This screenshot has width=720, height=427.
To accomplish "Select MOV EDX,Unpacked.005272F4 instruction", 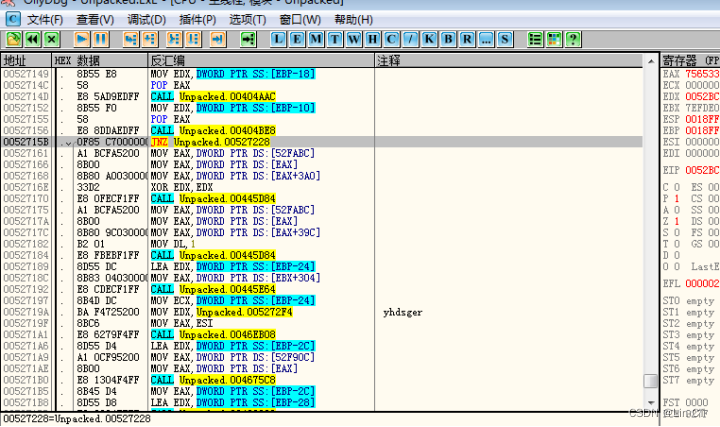I will click(x=221, y=312).
